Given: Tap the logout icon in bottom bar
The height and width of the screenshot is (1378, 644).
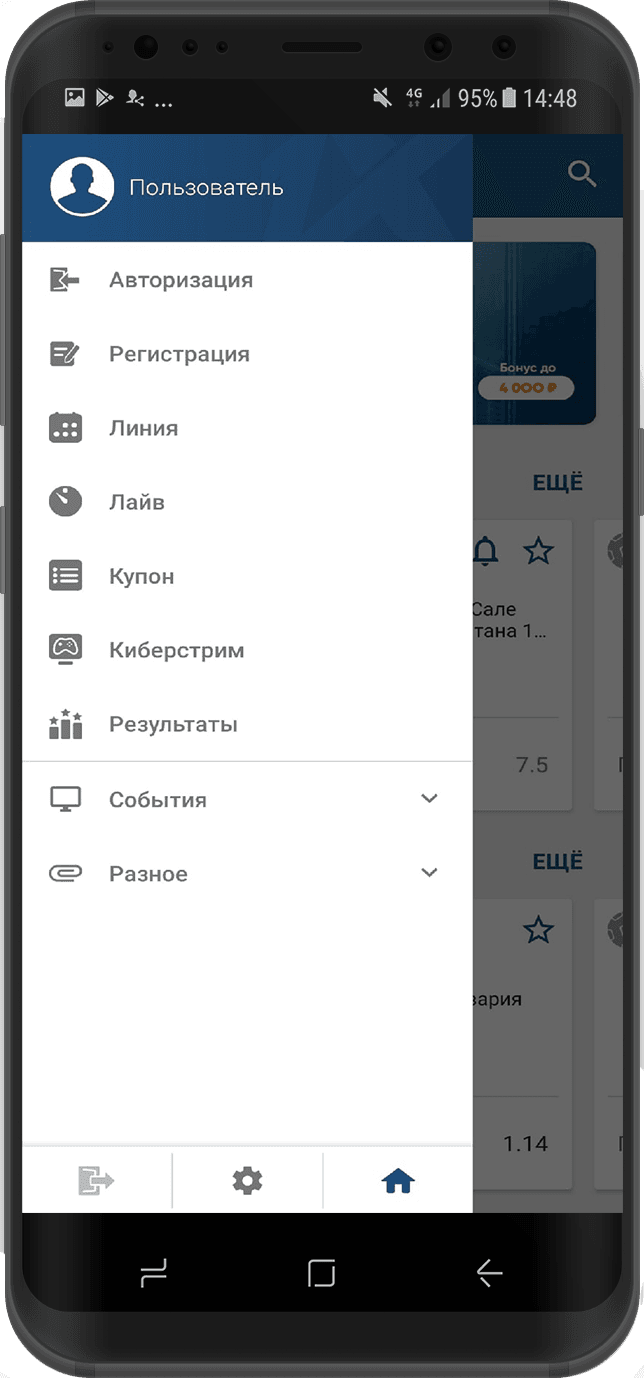Looking at the screenshot, I should 97,1181.
